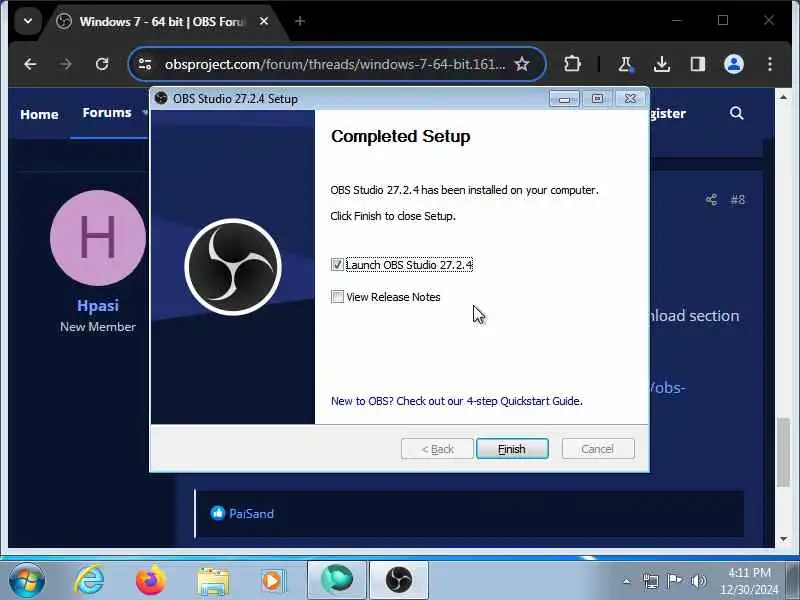Open Windows Media Player taskbar icon
800x600 pixels.
pos(273,581)
